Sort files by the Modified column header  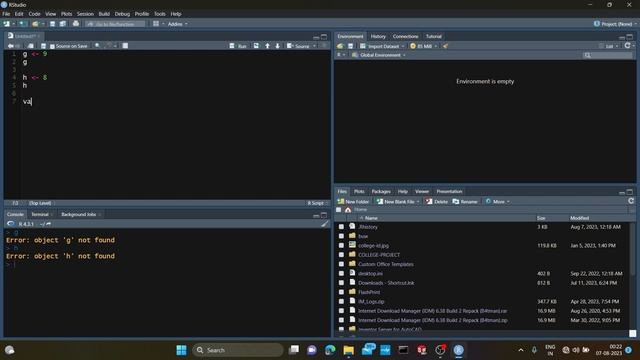579,218
